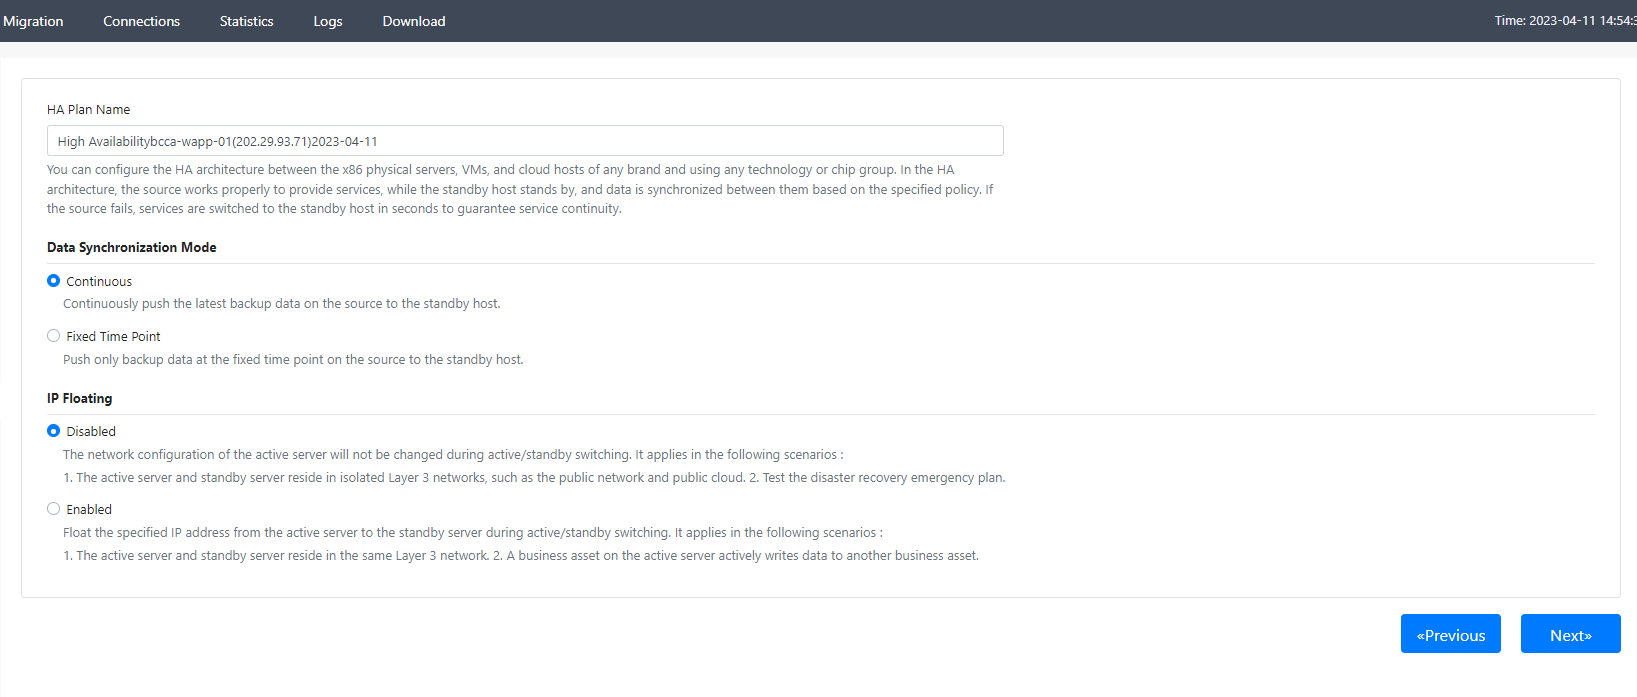Image resolution: width=1637 pixels, height=697 pixels.
Task: Click the 'IP Floating' section heading
Action: tap(79, 398)
